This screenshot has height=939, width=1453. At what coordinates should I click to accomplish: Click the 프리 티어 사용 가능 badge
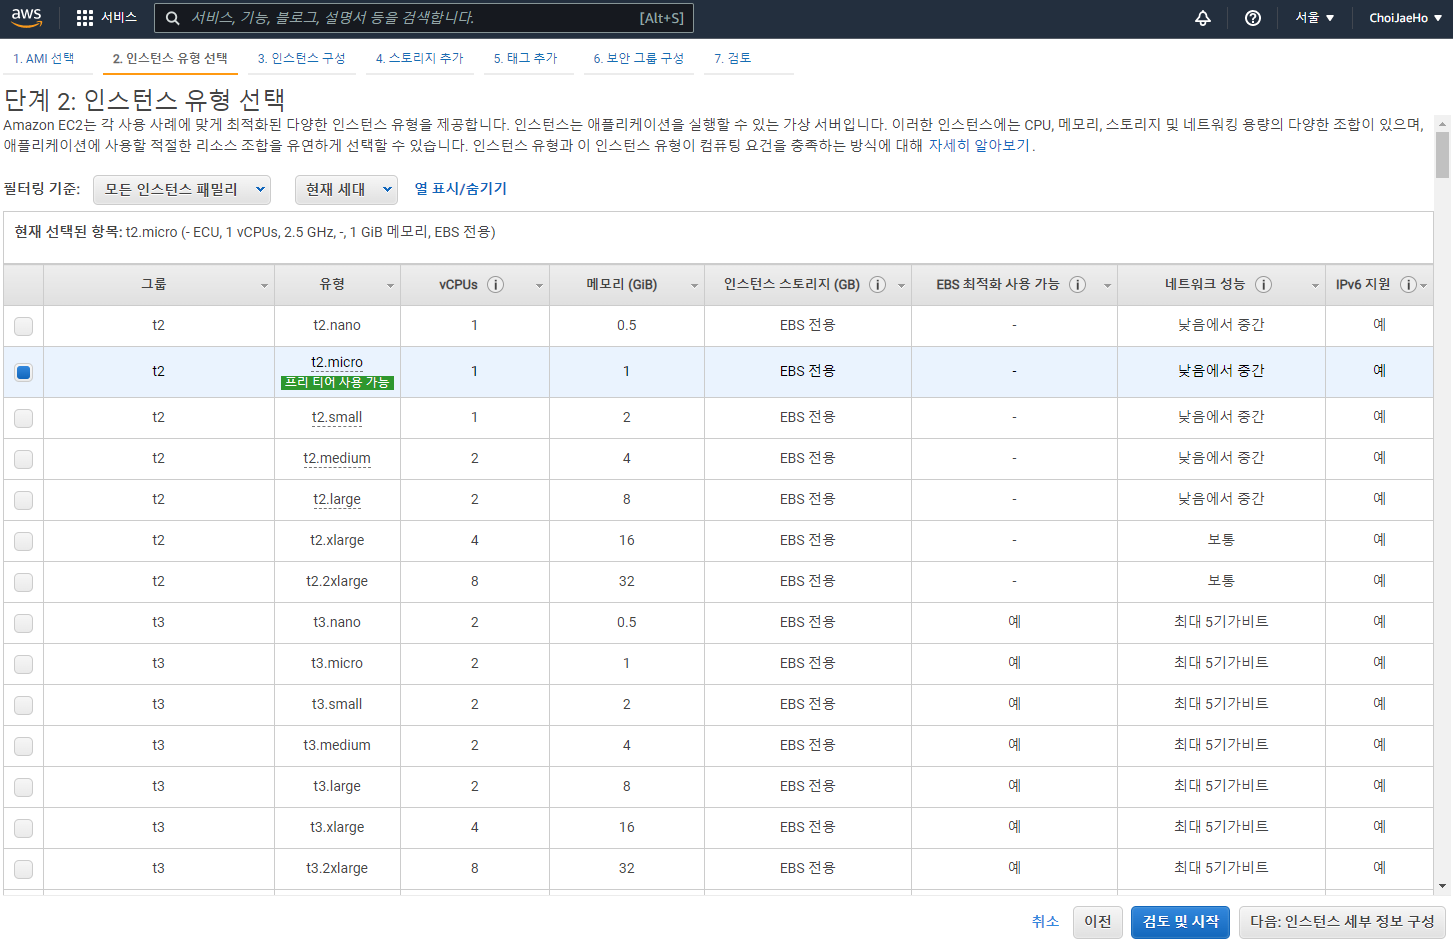tap(337, 382)
